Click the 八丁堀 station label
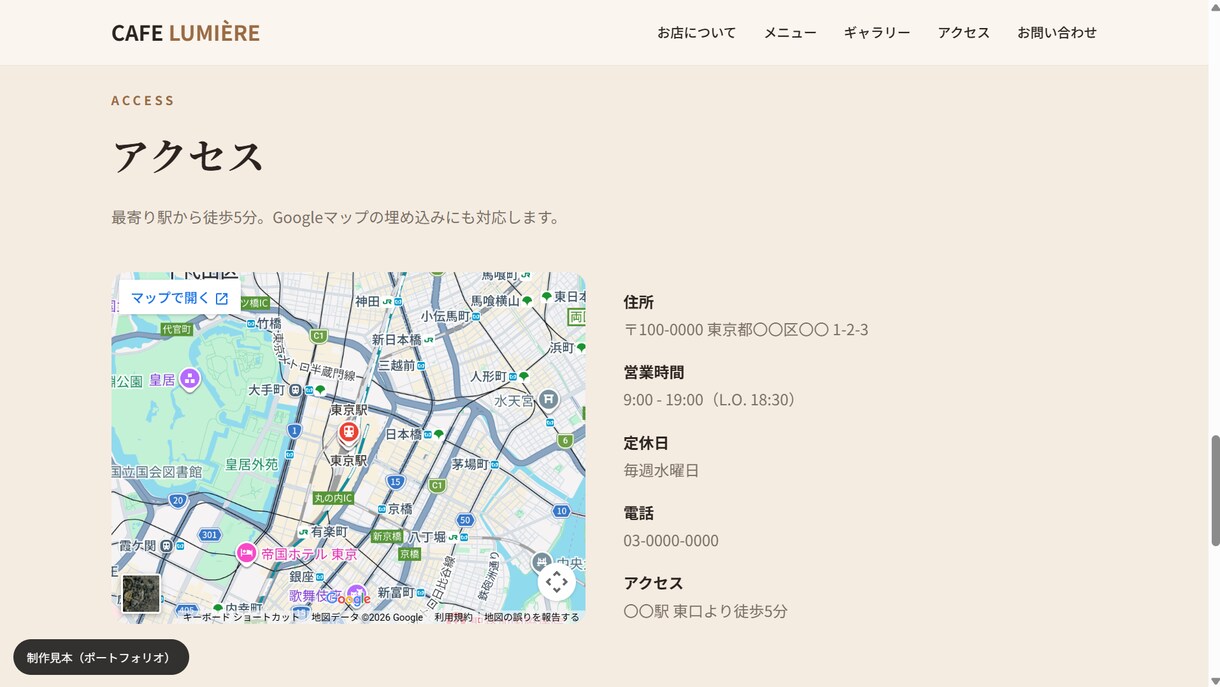 coord(427,537)
